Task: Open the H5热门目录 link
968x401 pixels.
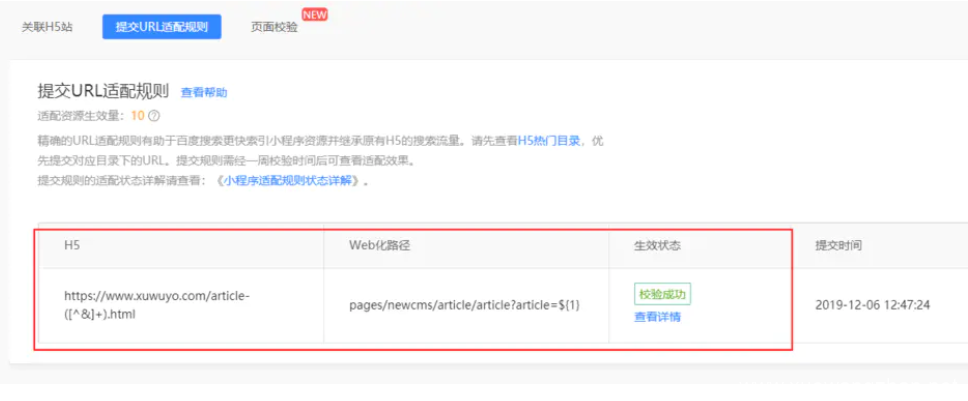Action: pos(549,141)
